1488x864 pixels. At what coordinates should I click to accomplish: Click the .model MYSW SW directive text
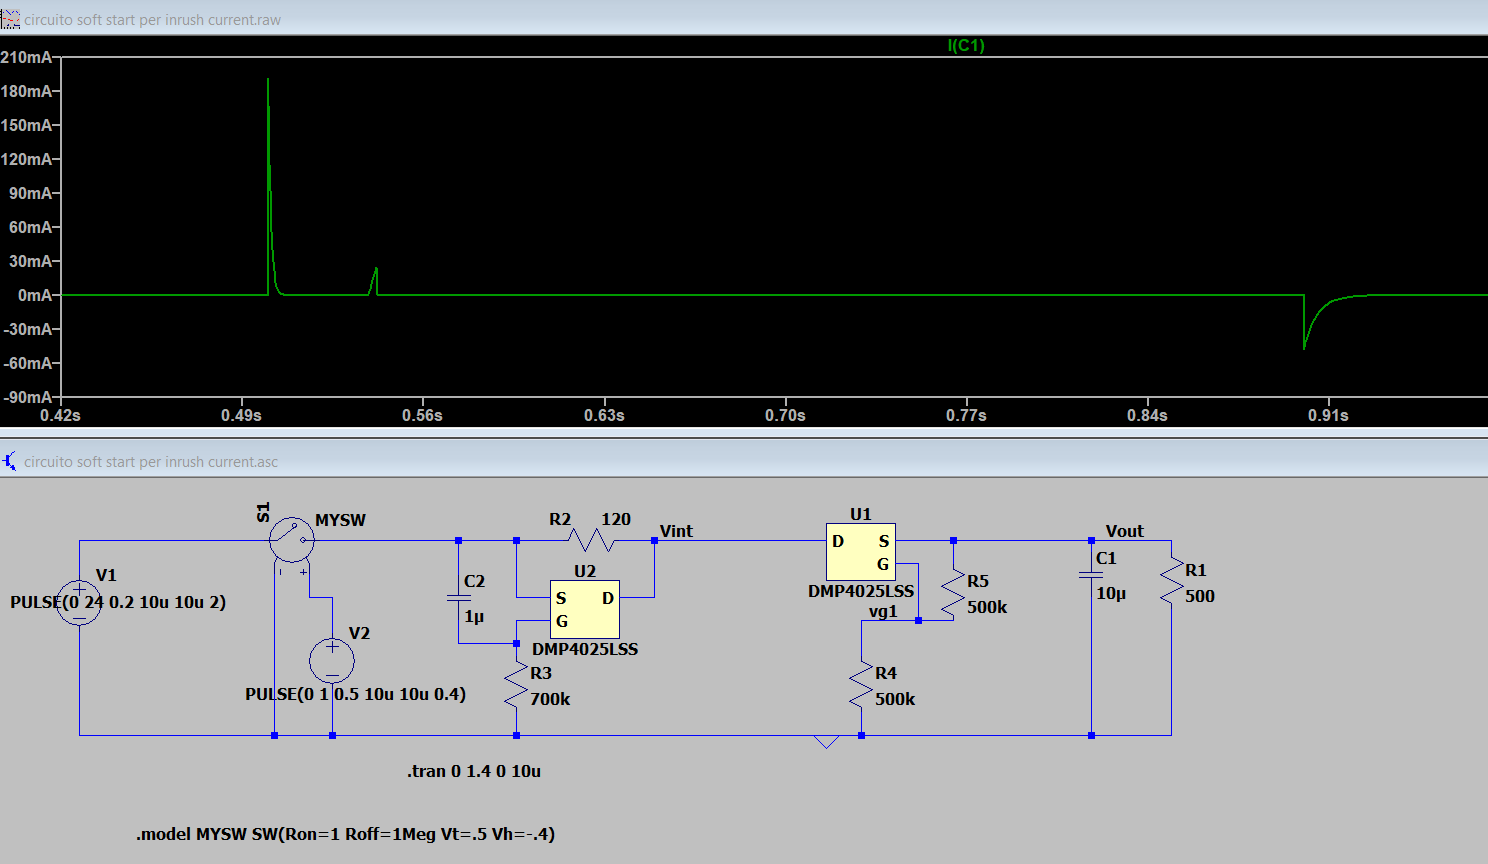345,834
